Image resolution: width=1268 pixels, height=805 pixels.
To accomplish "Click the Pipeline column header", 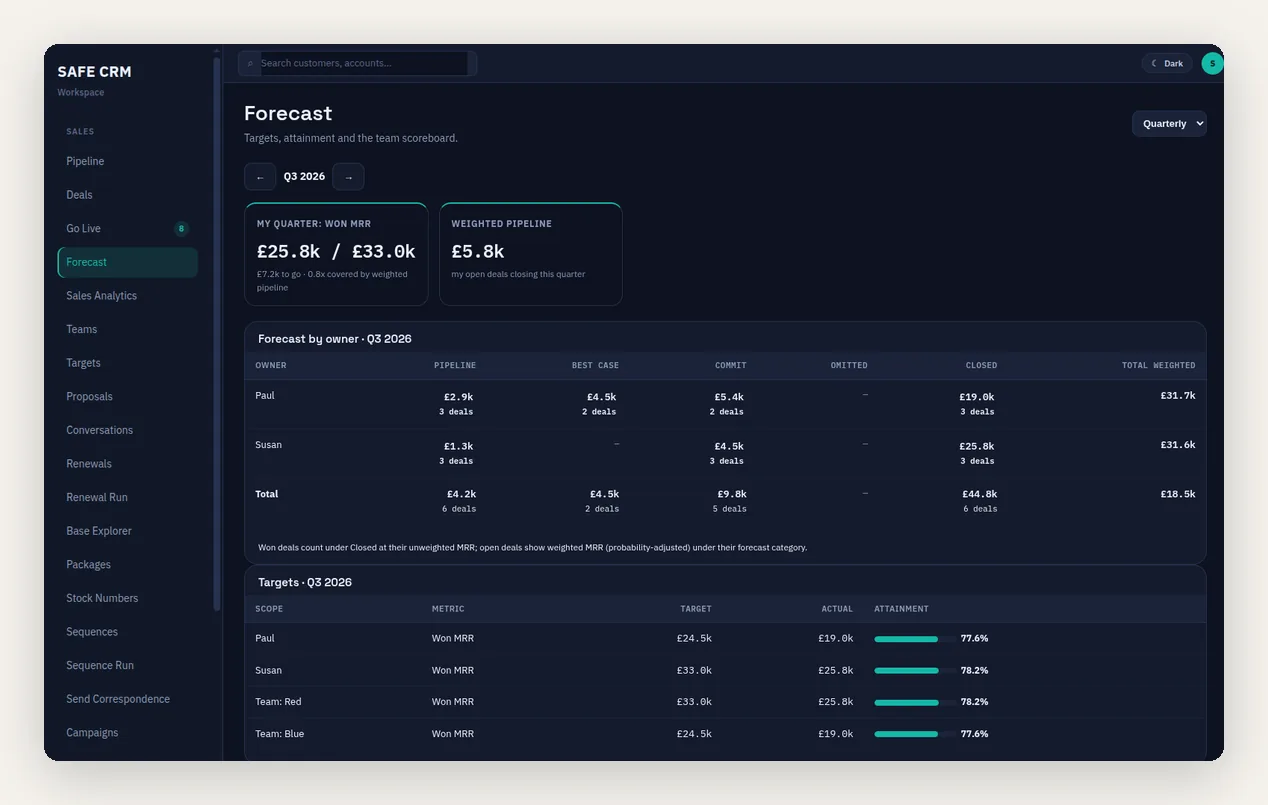I will click(x=455, y=366).
